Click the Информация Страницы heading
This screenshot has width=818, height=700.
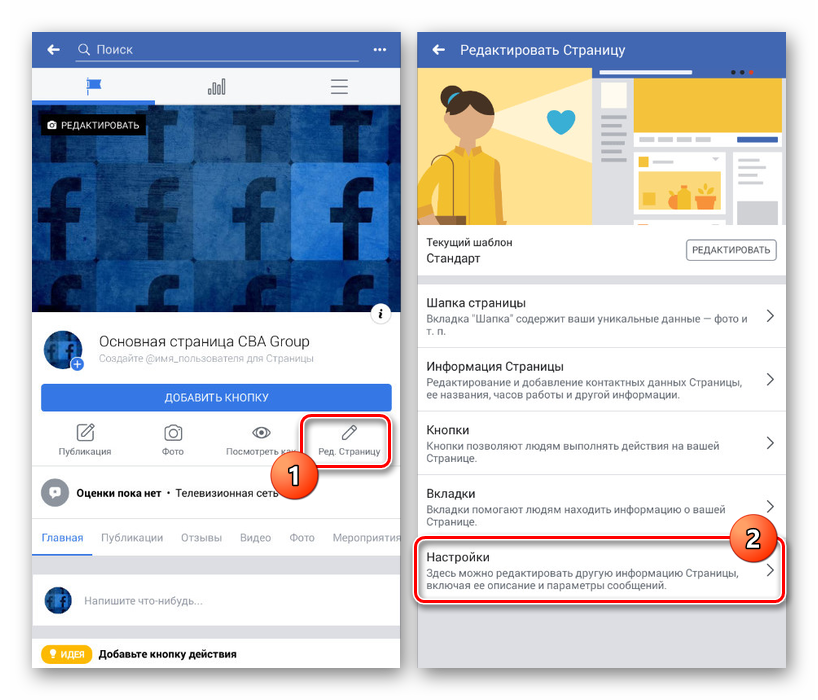[x=495, y=367]
